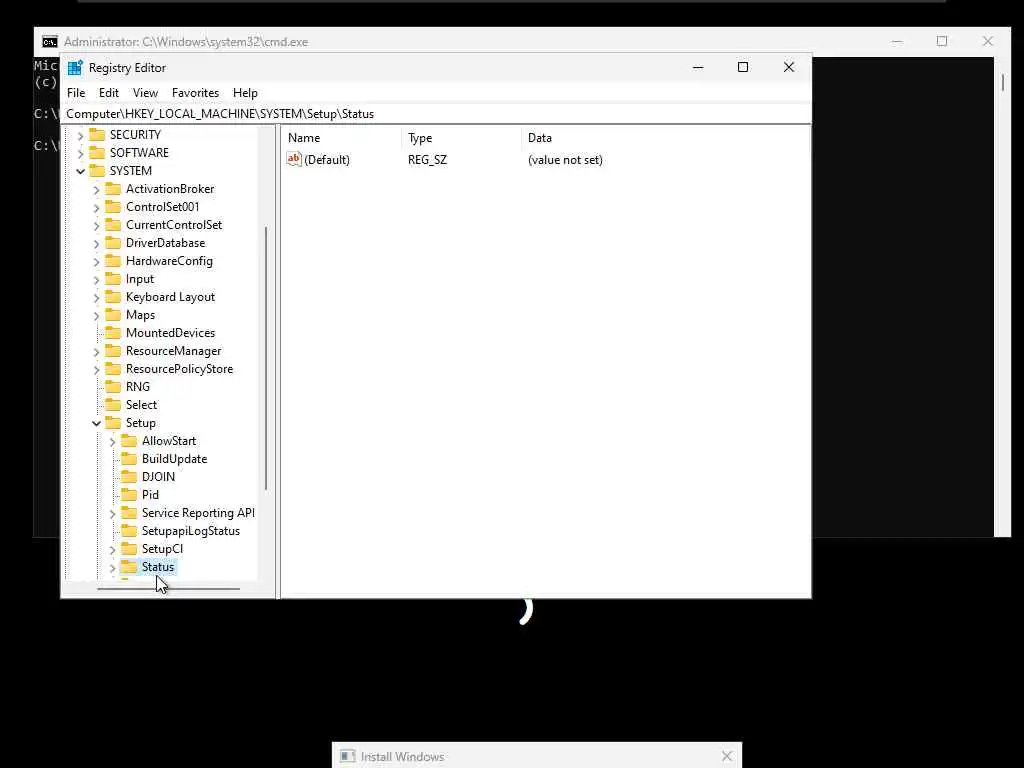The width and height of the screenshot is (1024, 768).
Task: Select the AllowStart folder icon
Action: click(129, 441)
